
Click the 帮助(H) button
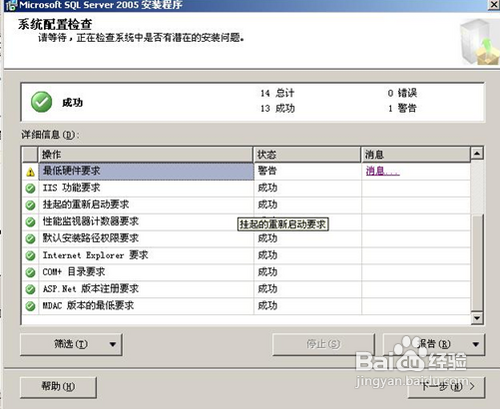(x=58, y=387)
